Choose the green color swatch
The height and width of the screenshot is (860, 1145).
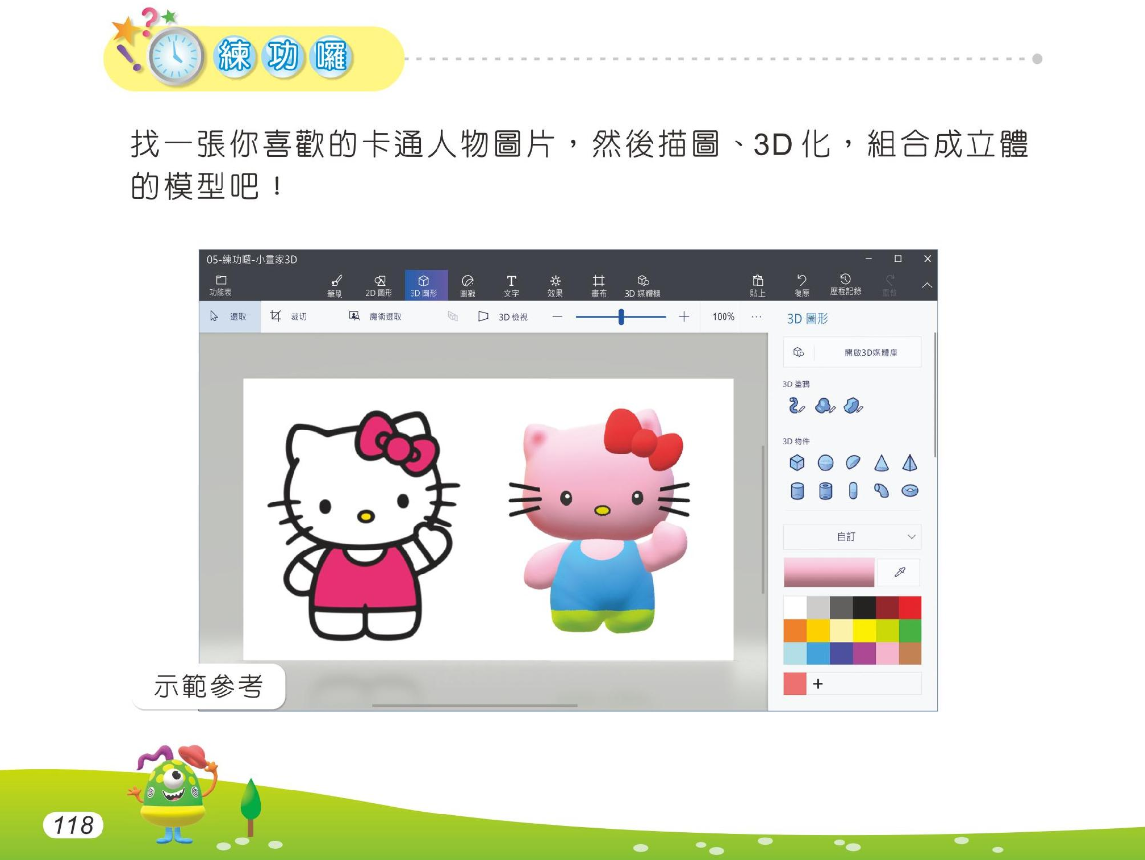[910, 630]
